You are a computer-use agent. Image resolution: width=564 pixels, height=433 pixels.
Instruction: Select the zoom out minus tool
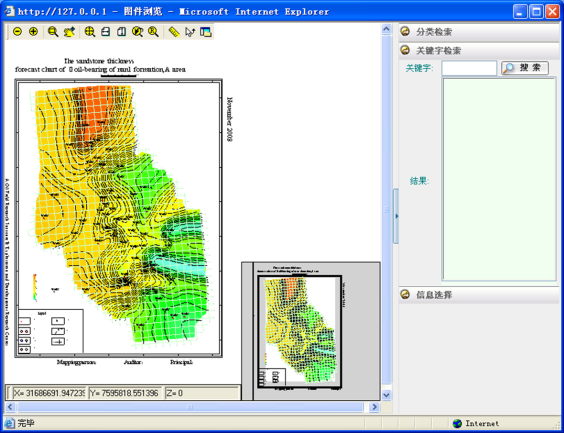[17, 32]
